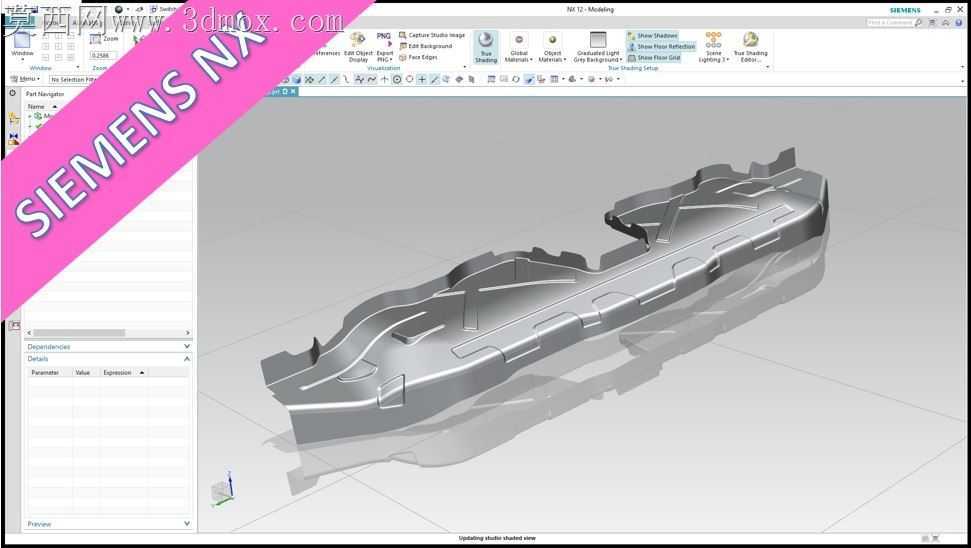The width and height of the screenshot is (971, 548).
Task: Open Global Materials dropdown
Action: (518, 48)
